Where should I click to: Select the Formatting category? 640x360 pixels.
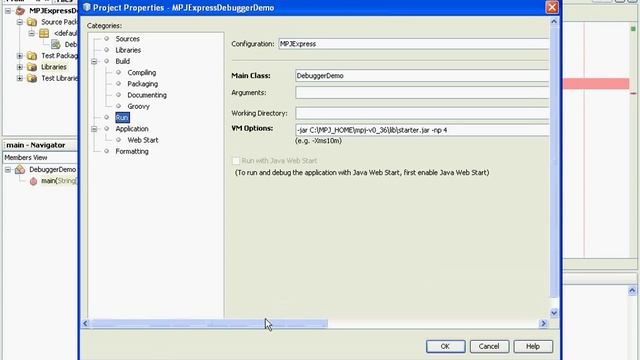[132, 151]
